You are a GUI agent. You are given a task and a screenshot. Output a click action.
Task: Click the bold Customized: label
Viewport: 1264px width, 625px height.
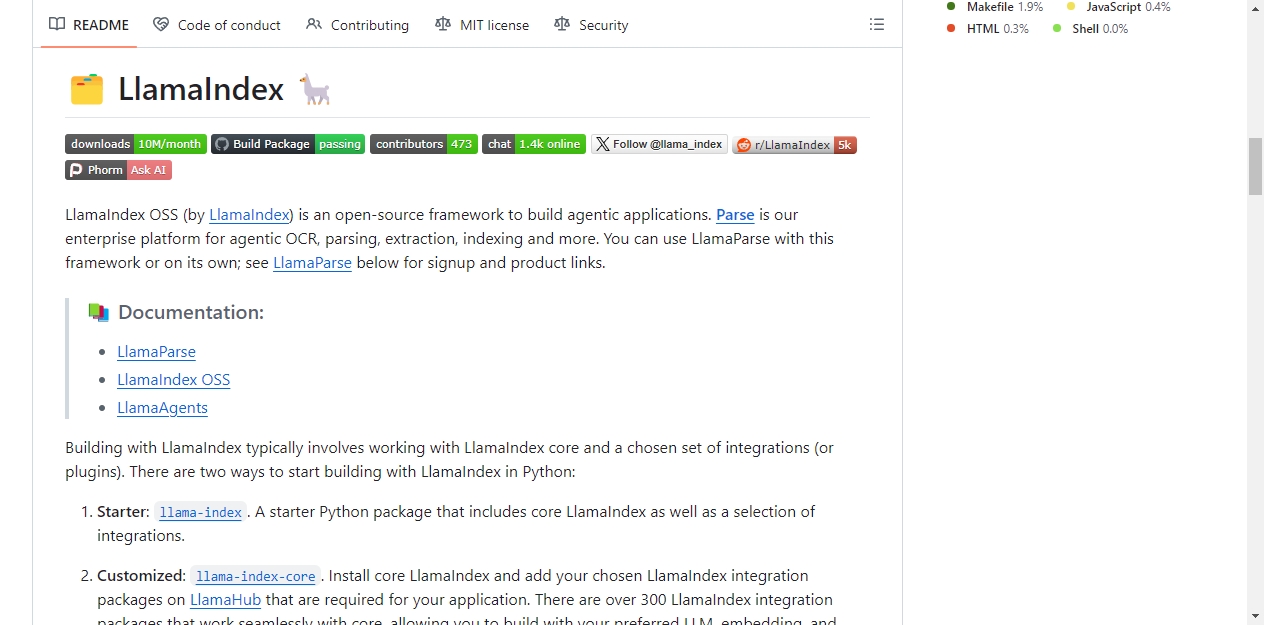click(x=141, y=576)
